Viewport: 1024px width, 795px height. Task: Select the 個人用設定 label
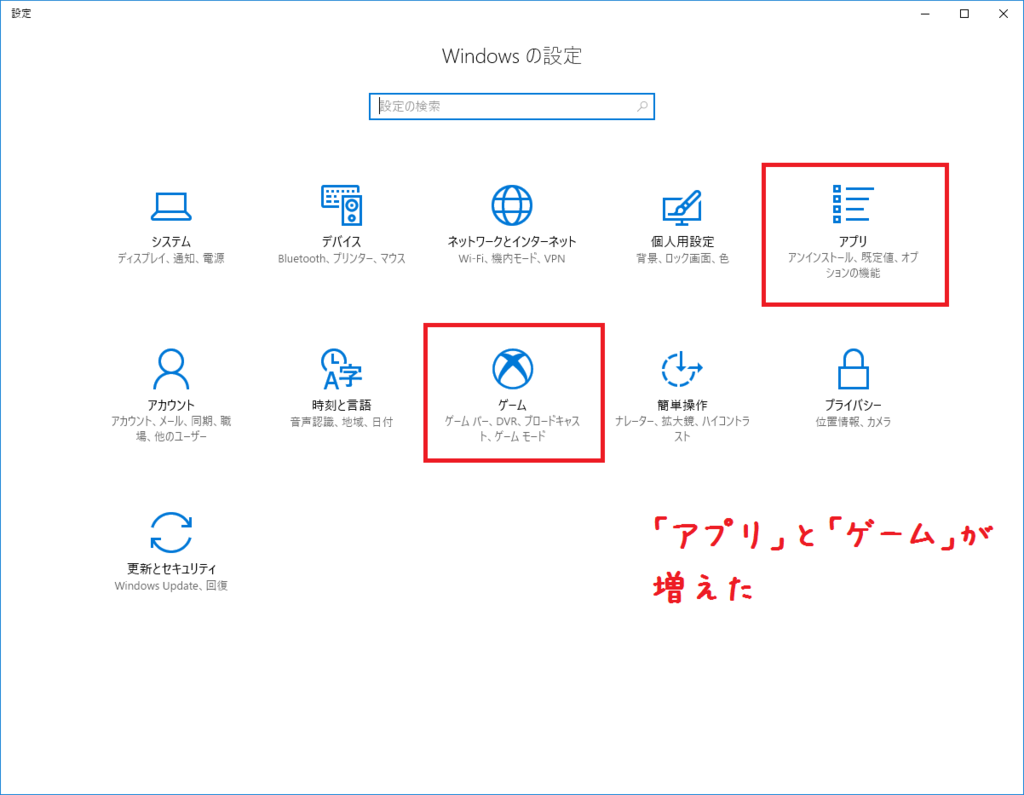pyautogui.click(x=682, y=242)
